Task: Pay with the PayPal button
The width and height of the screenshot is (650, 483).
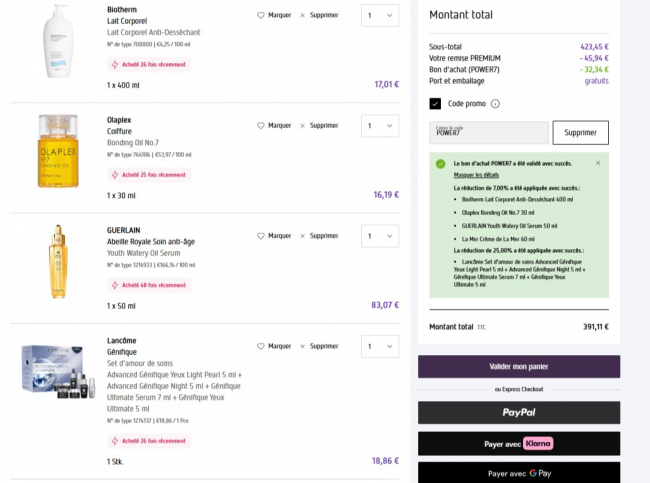Action: click(x=518, y=412)
